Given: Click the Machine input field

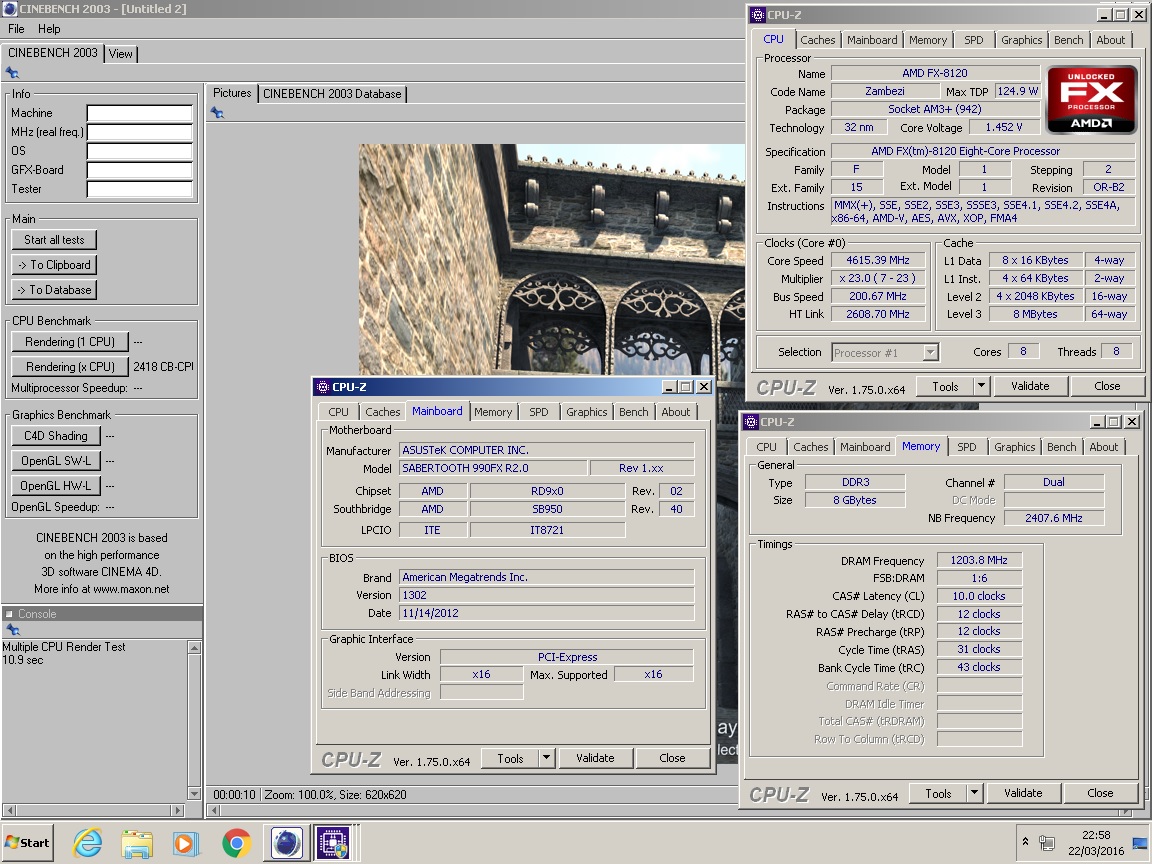Looking at the screenshot, I should pos(140,113).
